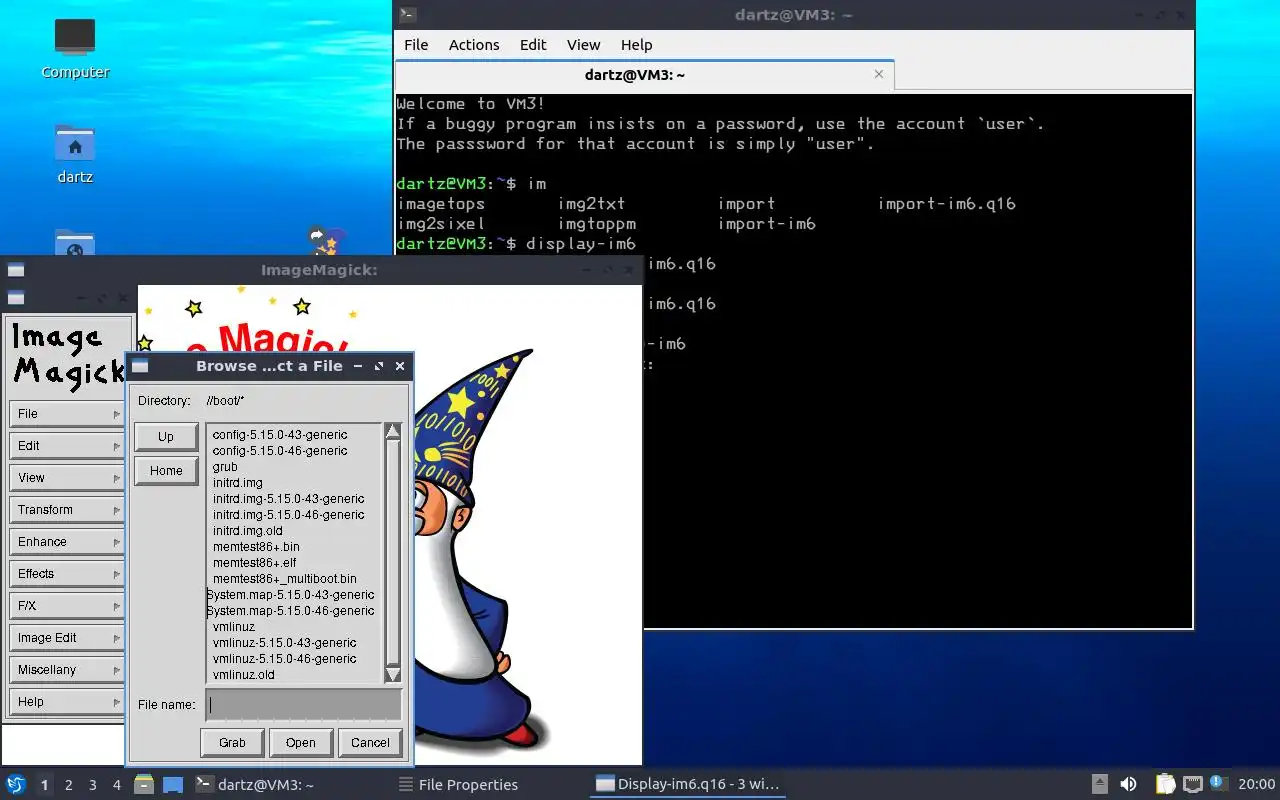Expand the Edit submenu in ImageMagick
The image size is (1280, 800).
[66, 446]
